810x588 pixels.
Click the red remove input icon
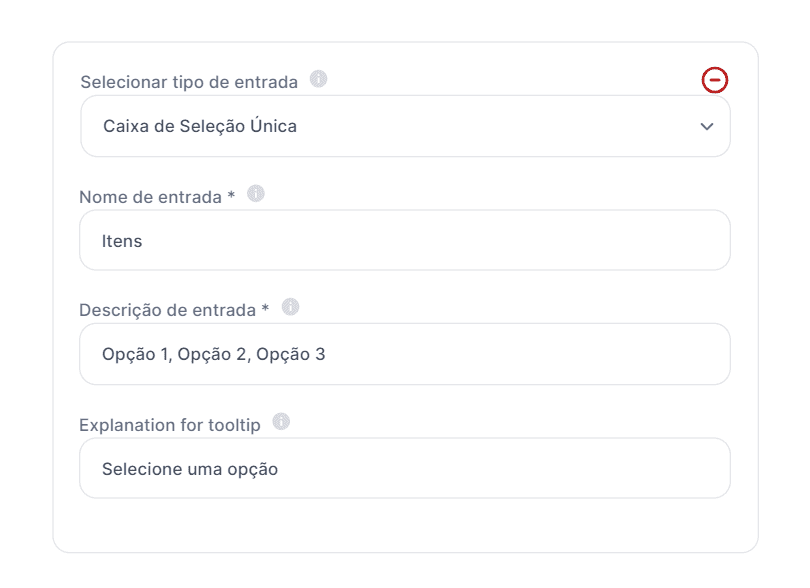tap(715, 80)
